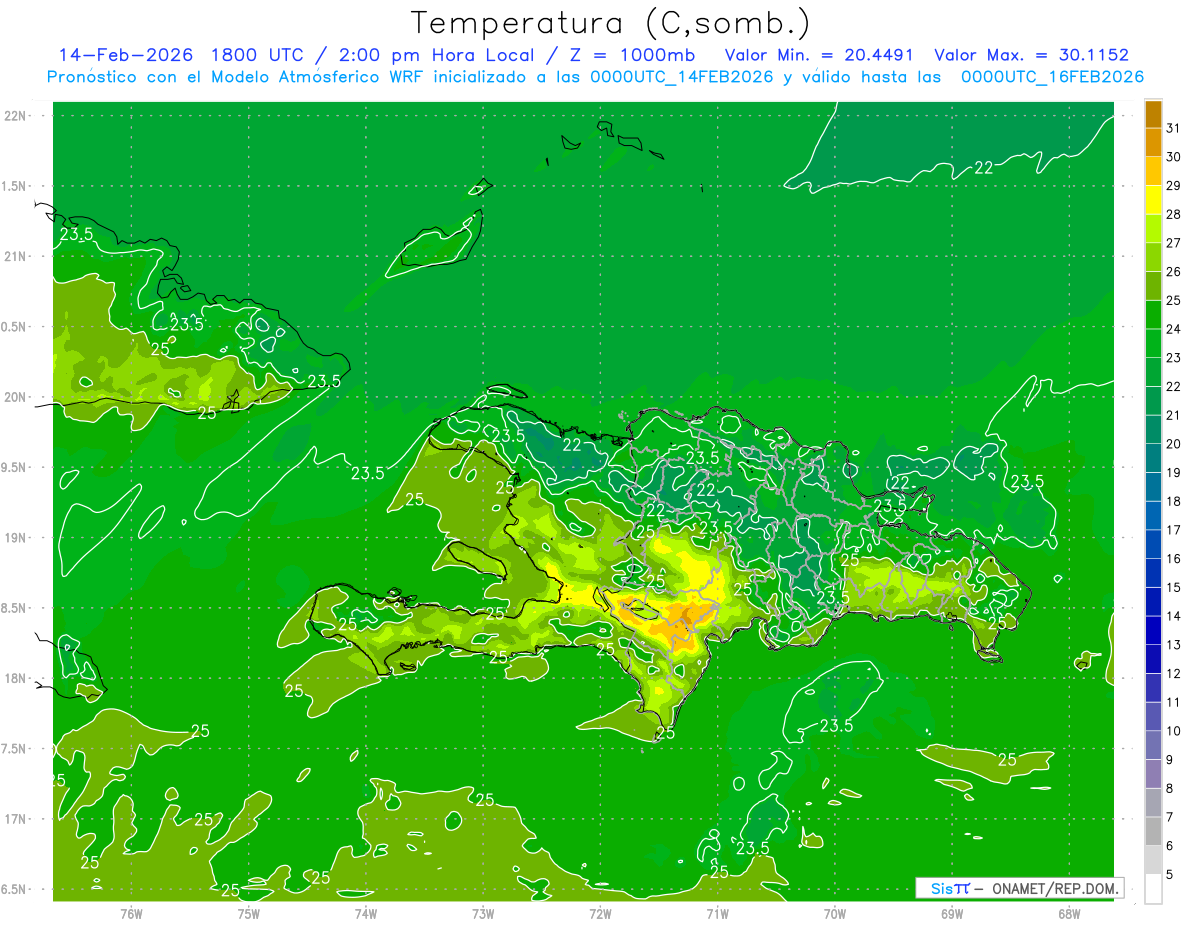
Task: Click the '72W' longitude axis label
Action: [x=600, y=913]
